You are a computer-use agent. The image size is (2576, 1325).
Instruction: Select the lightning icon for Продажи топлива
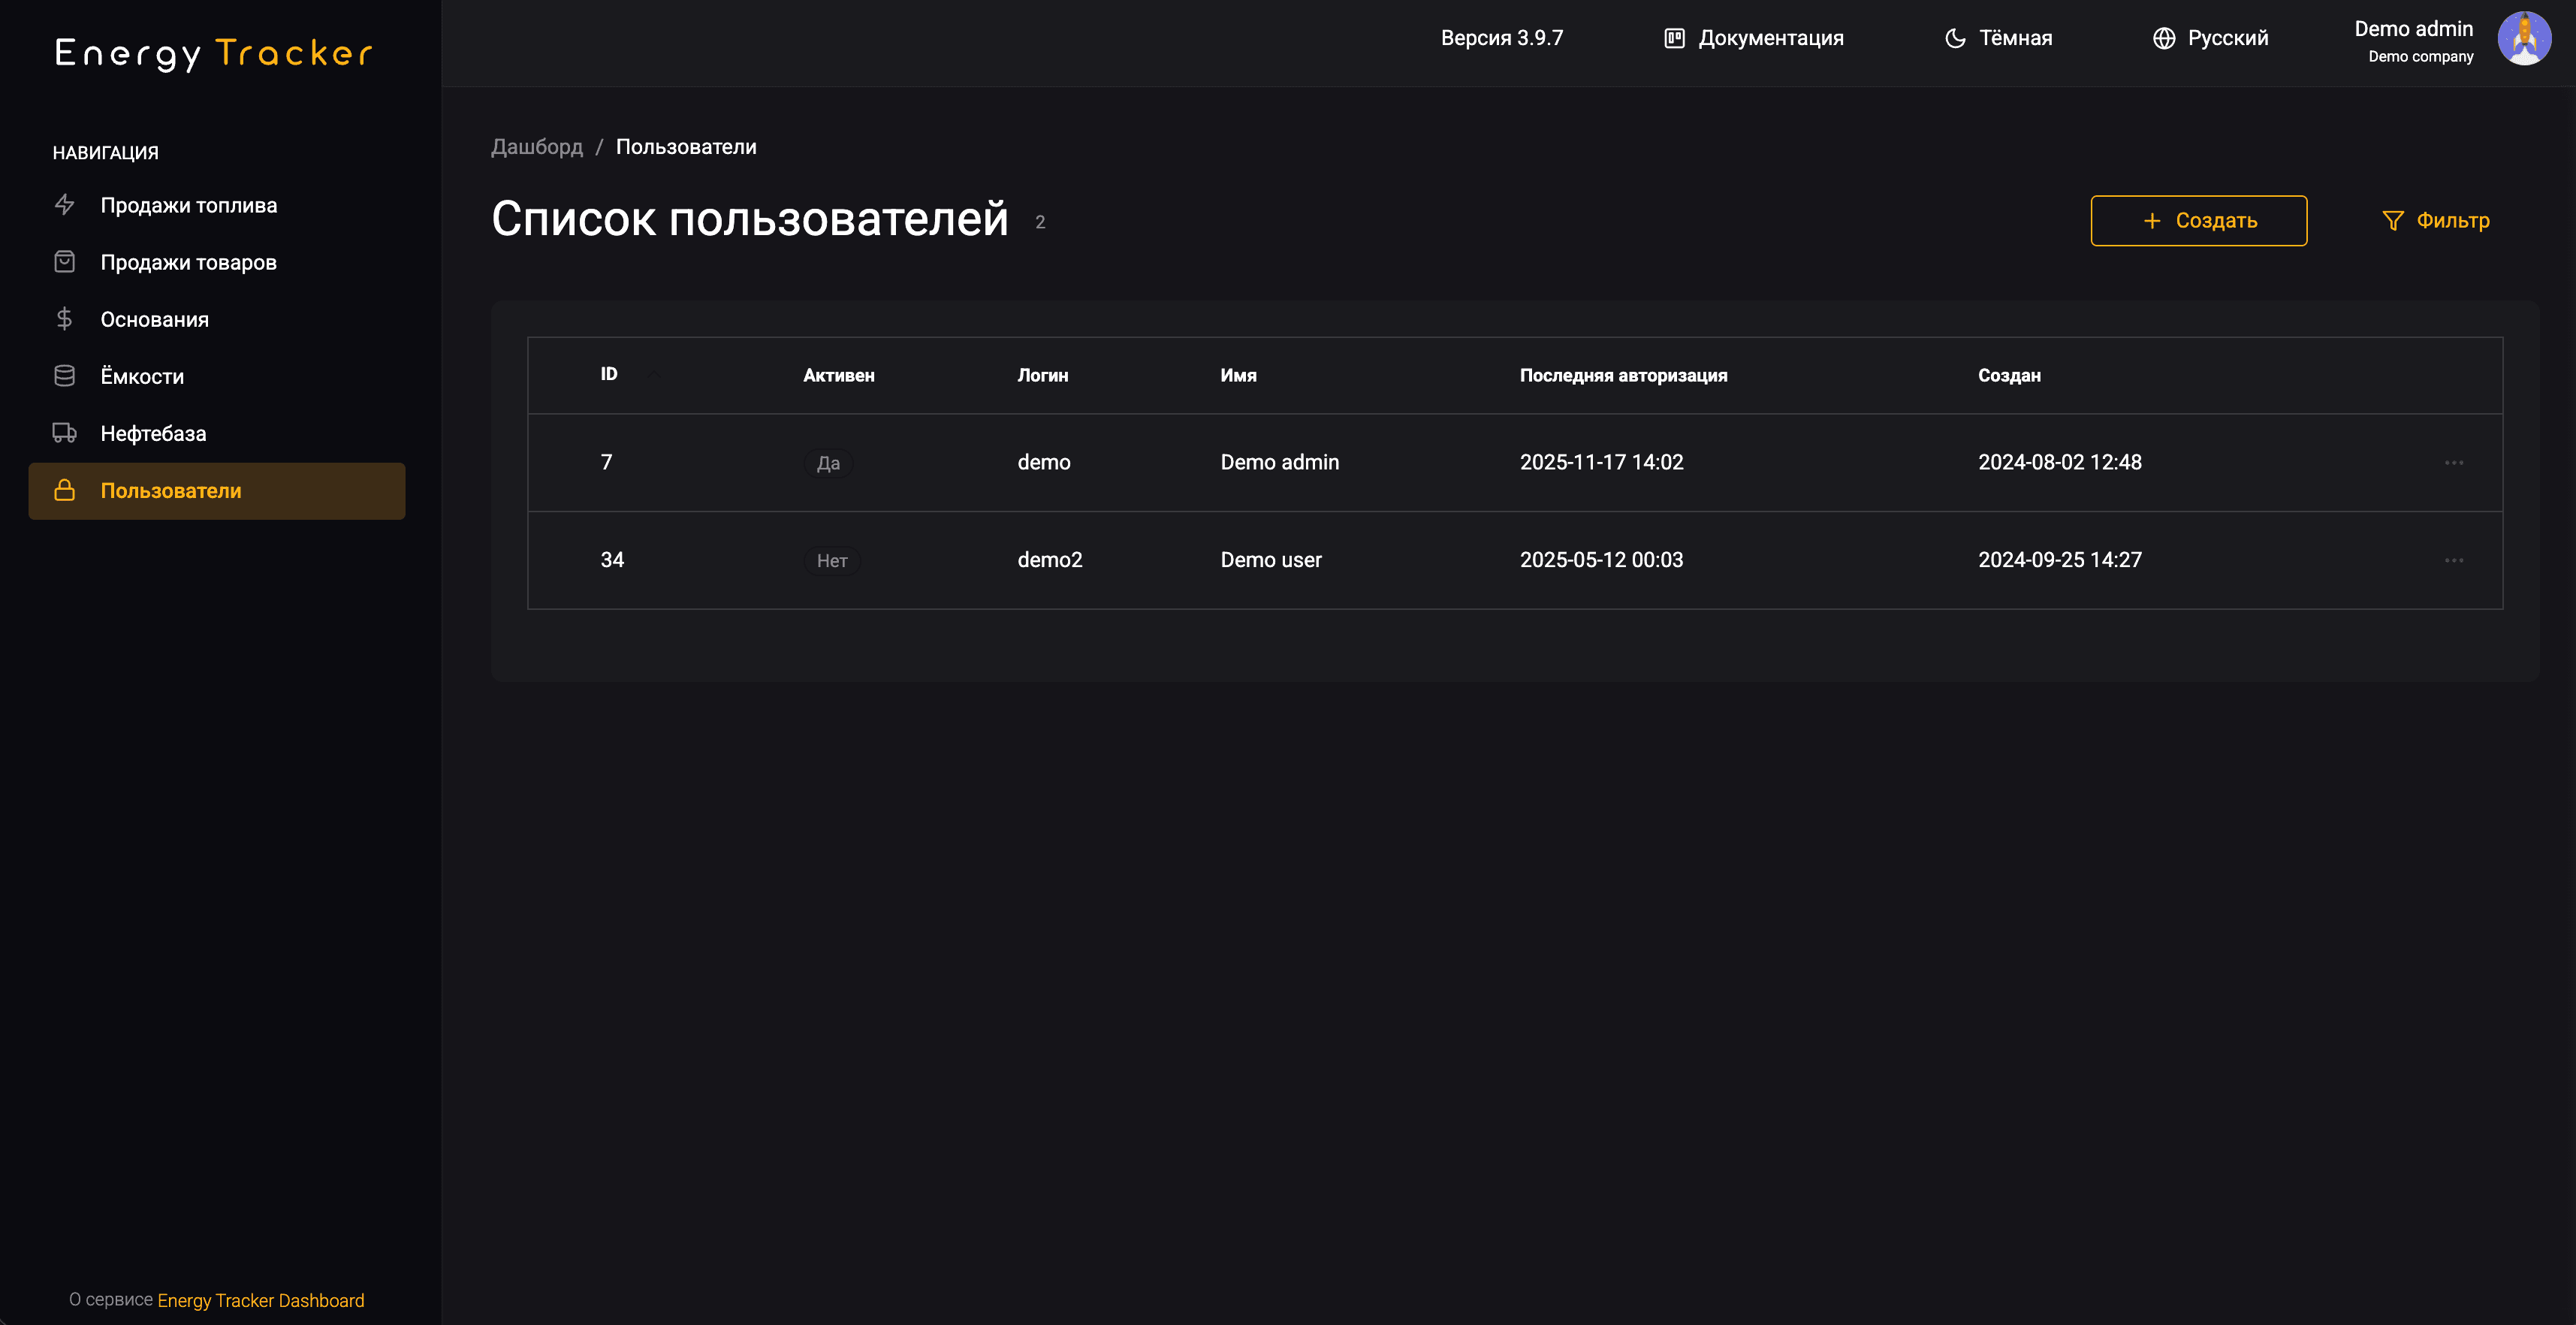click(64, 204)
